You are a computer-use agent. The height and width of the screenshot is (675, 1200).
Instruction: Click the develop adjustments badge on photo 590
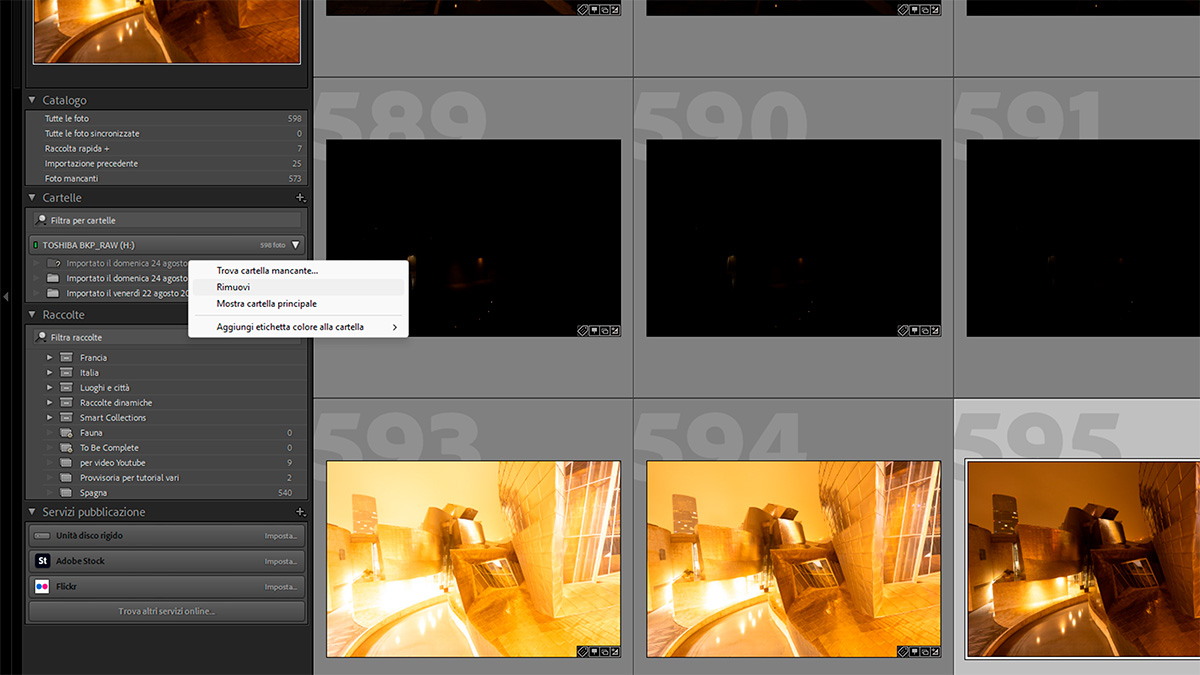935,330
